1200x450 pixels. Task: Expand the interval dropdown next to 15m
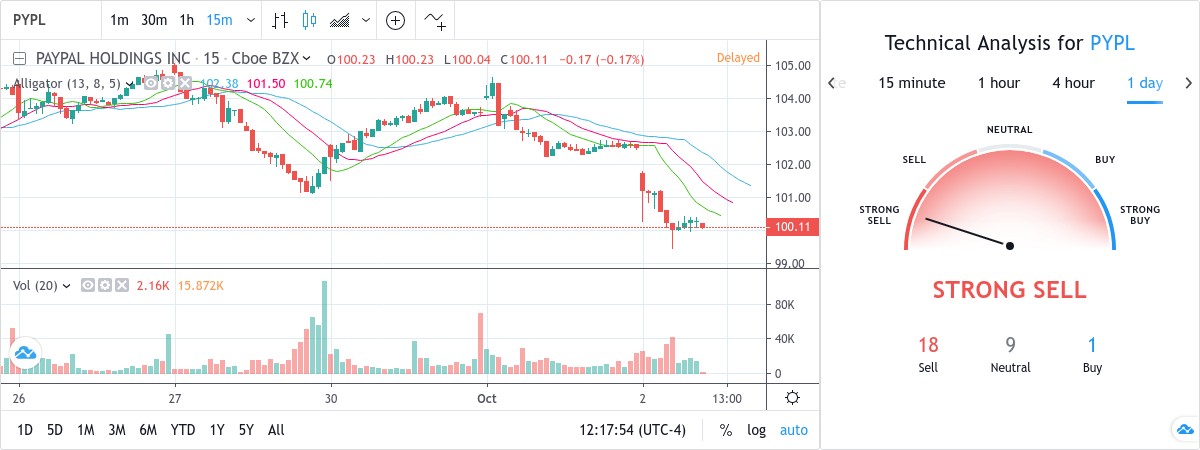[x=250, y=20]
